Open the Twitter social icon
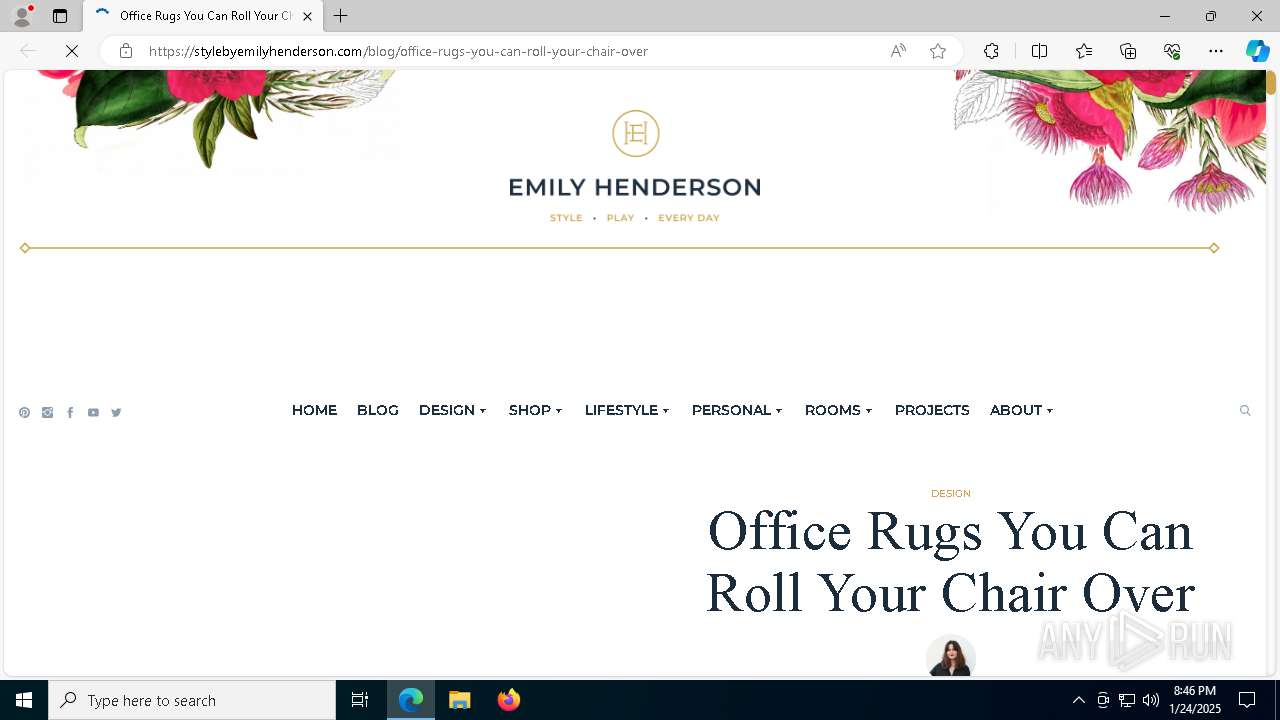Screen dimensions: 1280x720 tap(116, 412)
